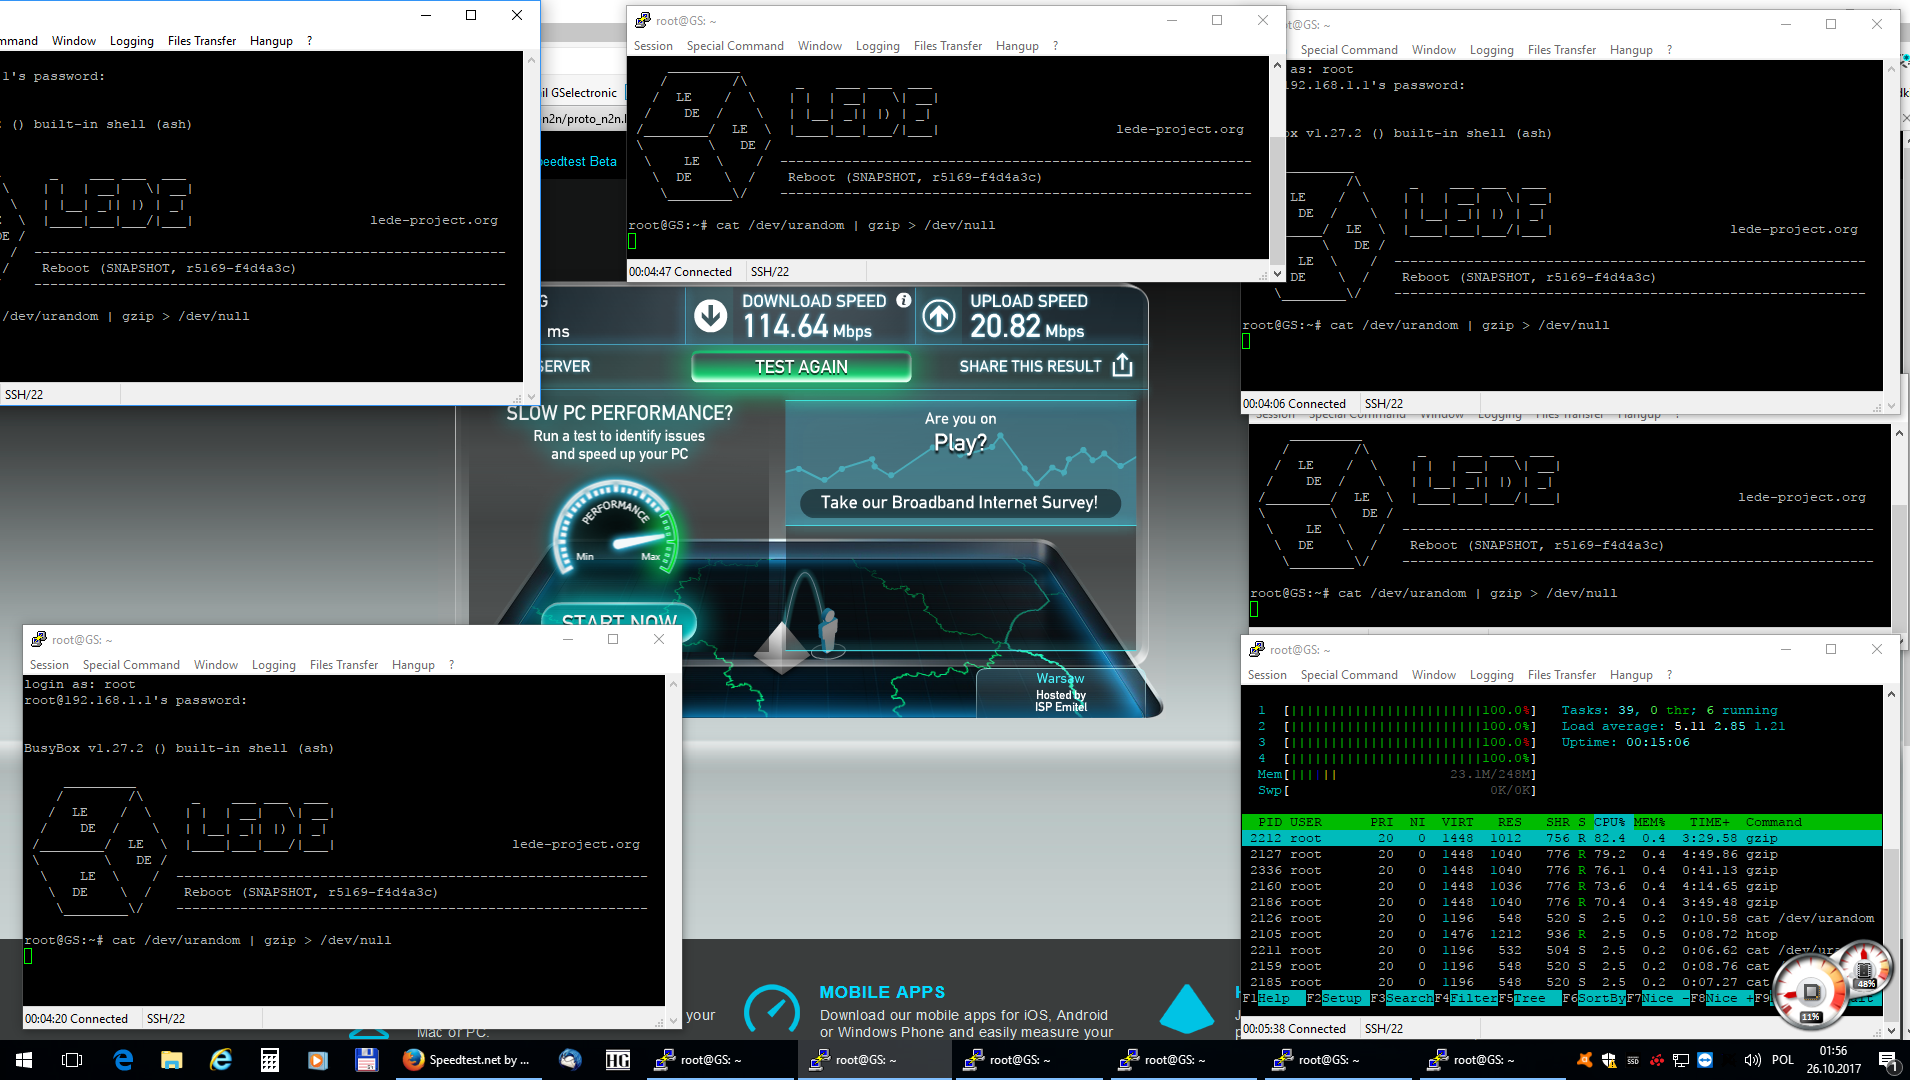Click the START NOW performance button
1910x1080 pixels.
619,621
